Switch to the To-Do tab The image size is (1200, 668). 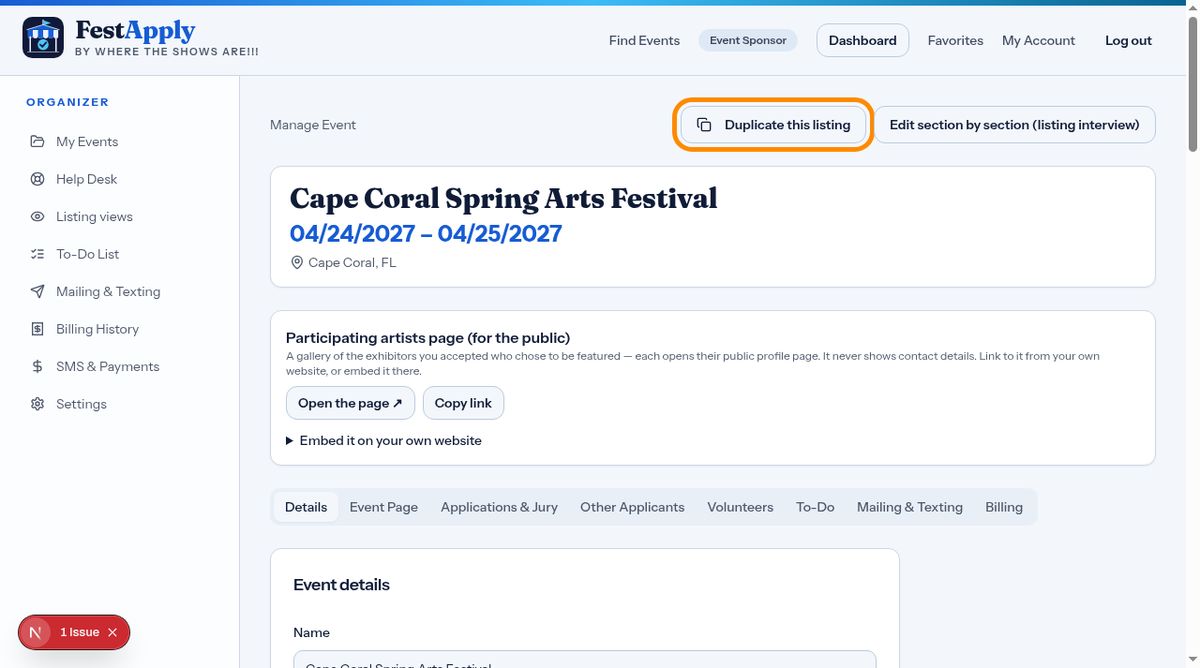point(815,507)
